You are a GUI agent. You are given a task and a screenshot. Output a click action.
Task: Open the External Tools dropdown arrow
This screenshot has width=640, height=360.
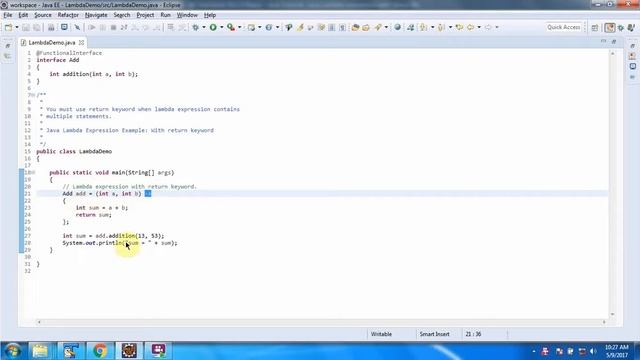tap(240, 27)
